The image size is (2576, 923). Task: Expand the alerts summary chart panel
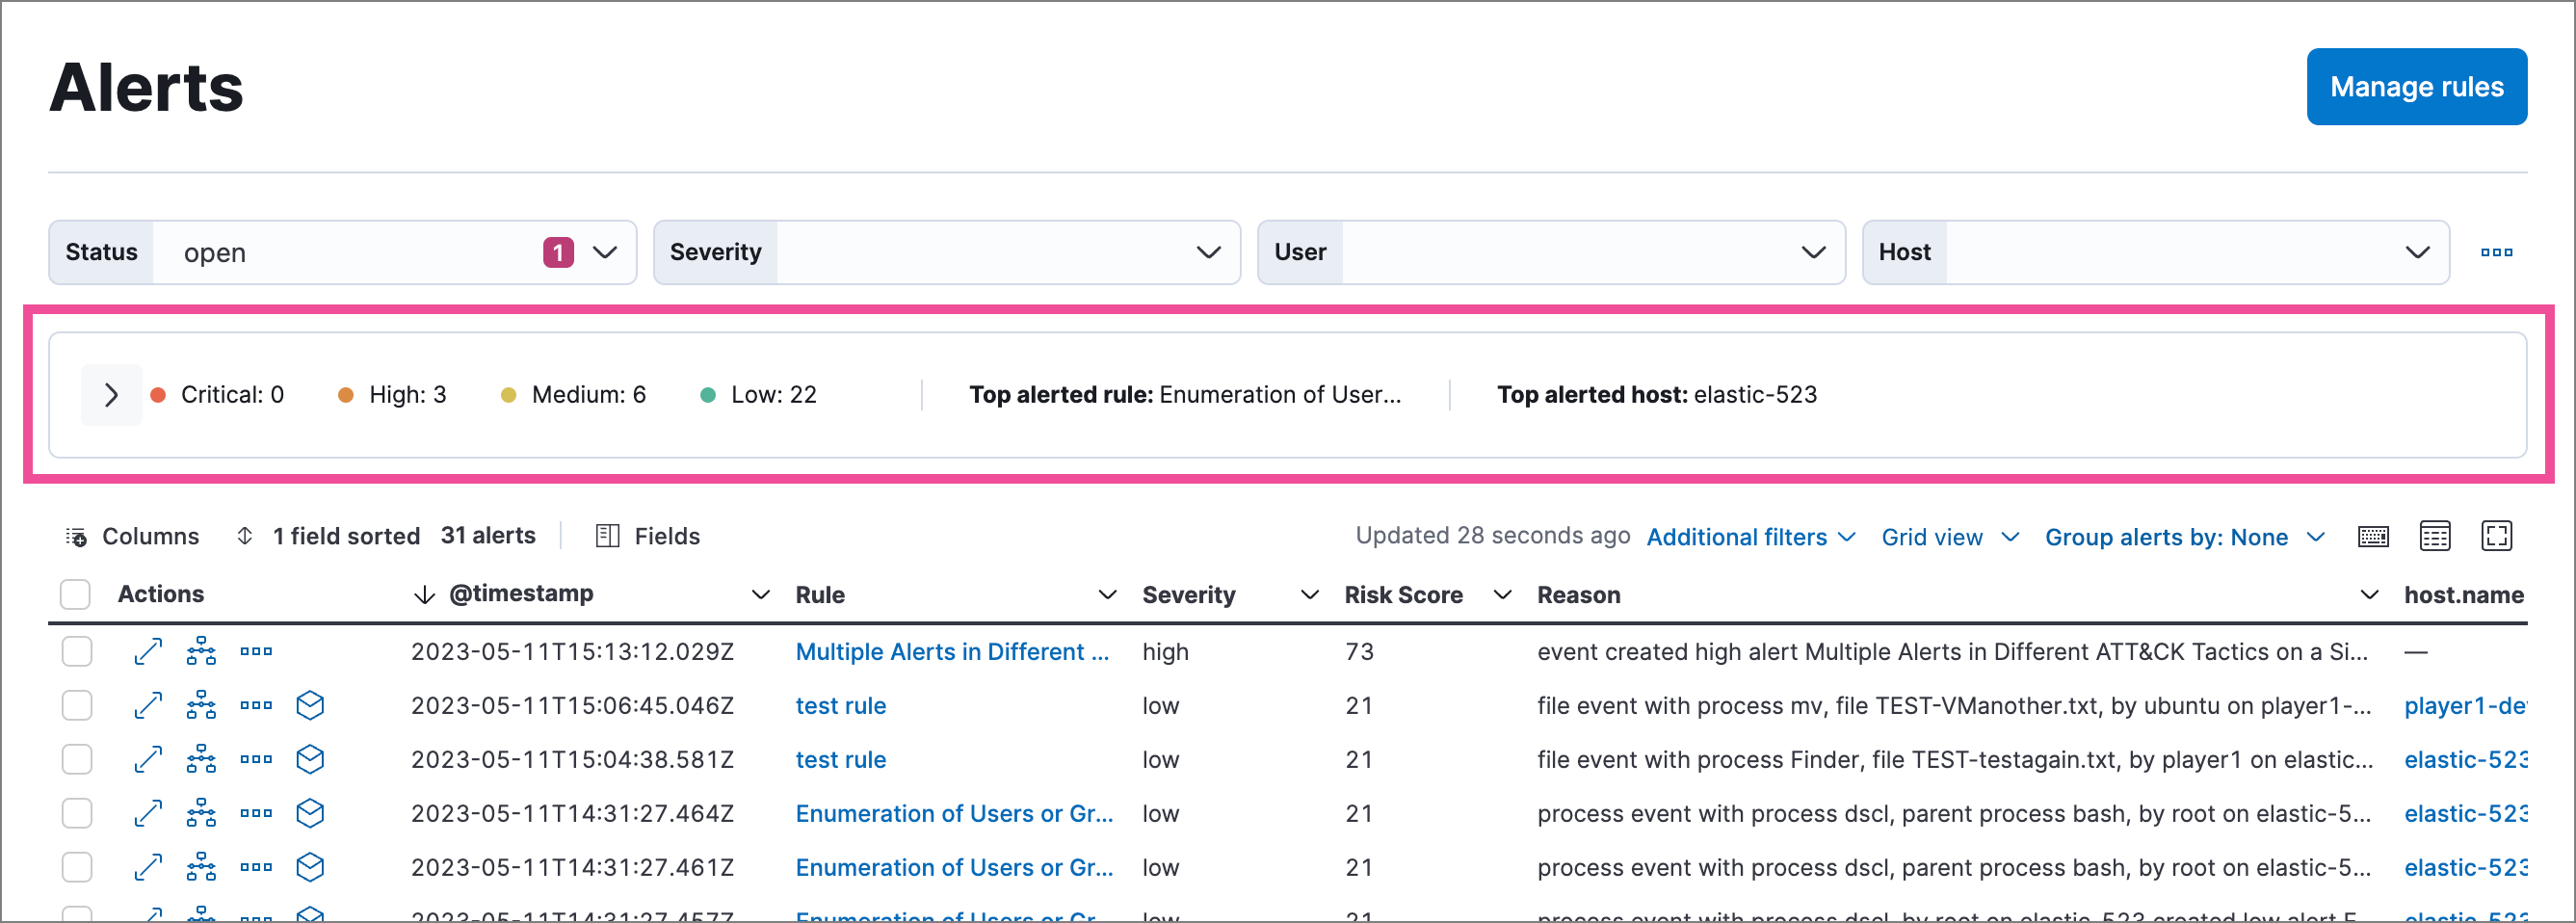[111, 394]
